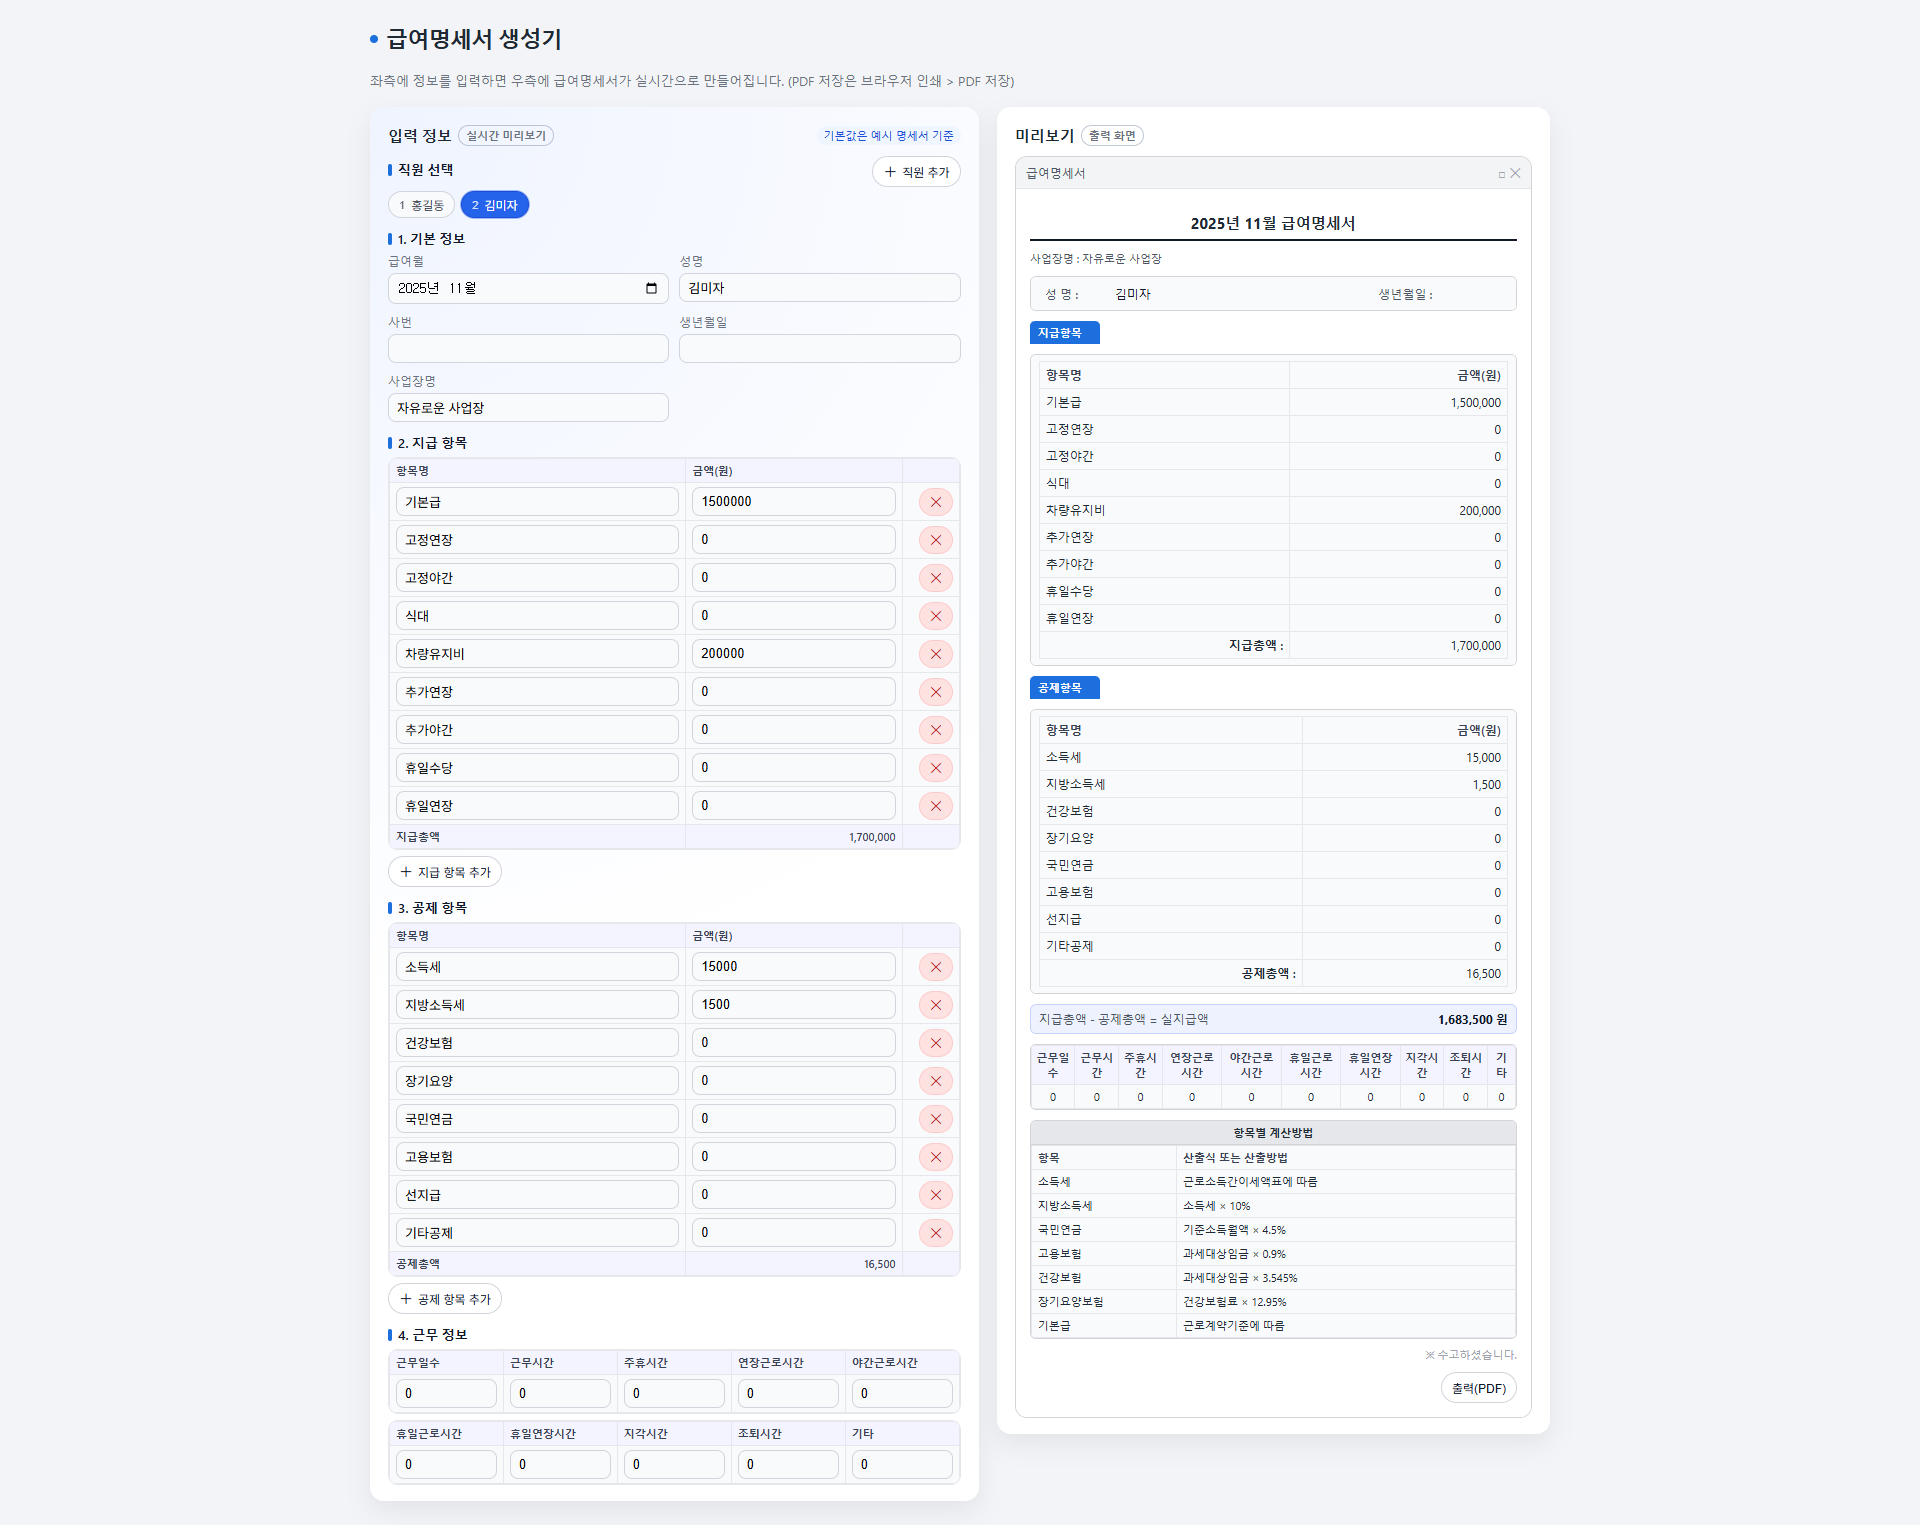Remove the 건강보험 deduction row
Image resolution: width=1920 pixels, height=1525 pixels.
click(x=935, y=1043)
